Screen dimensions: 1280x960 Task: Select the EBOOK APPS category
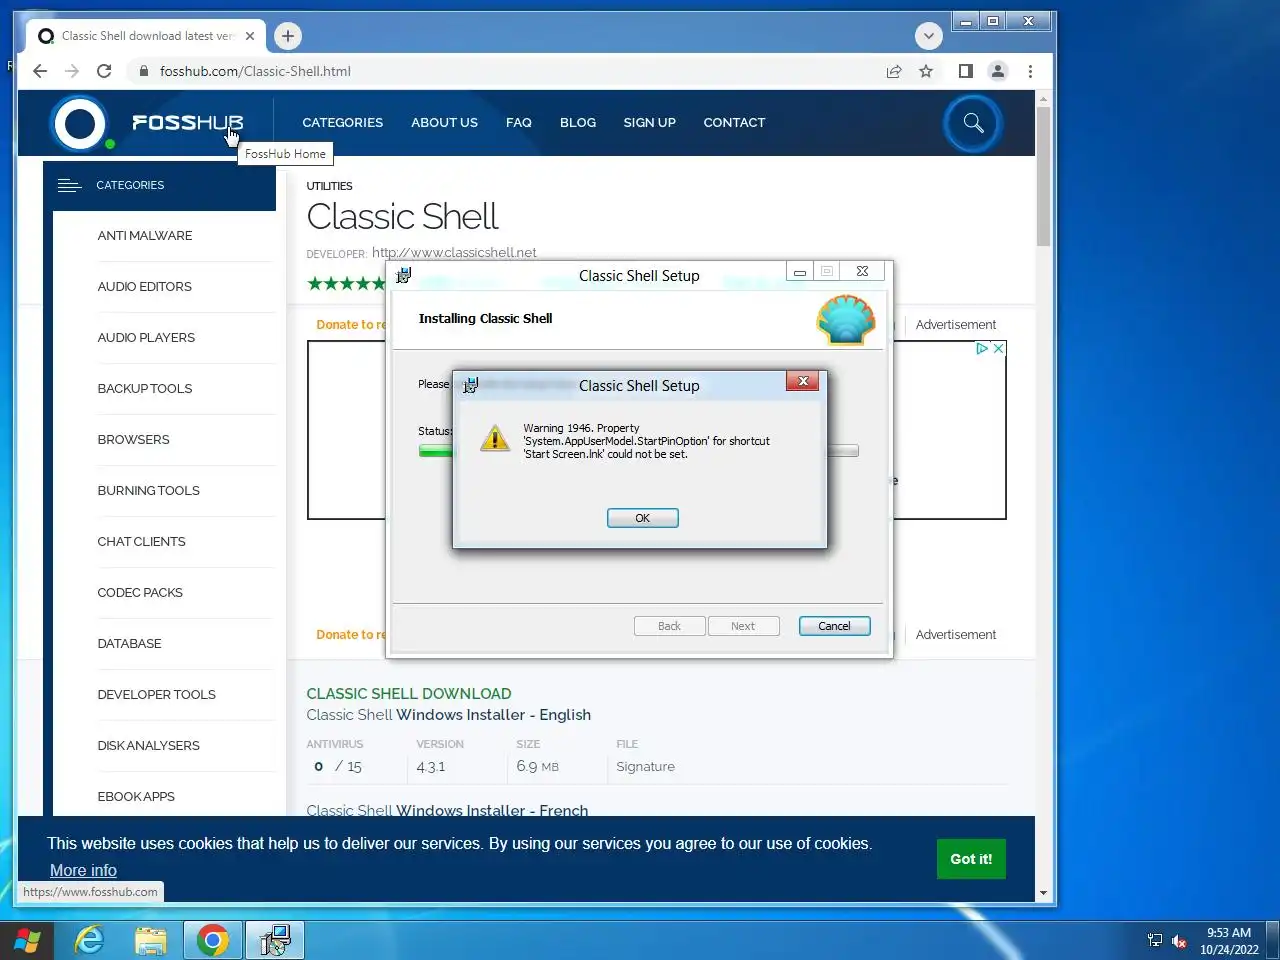pyautogui.click(x=136, y=797)
